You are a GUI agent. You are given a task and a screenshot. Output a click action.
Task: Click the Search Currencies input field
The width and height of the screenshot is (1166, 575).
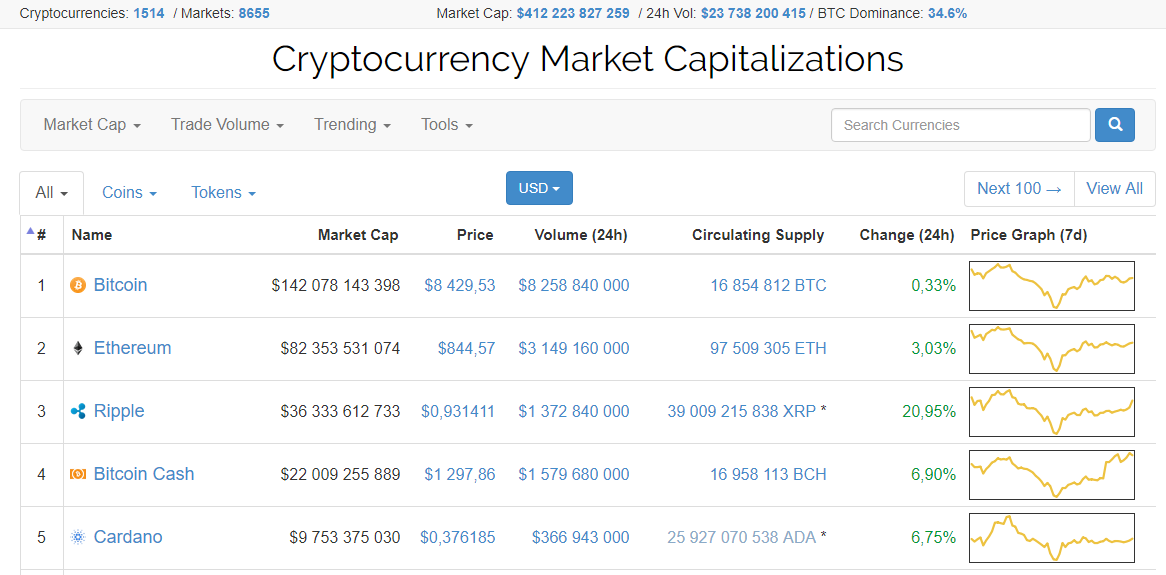pyautogui.click(x=960, y=125)
